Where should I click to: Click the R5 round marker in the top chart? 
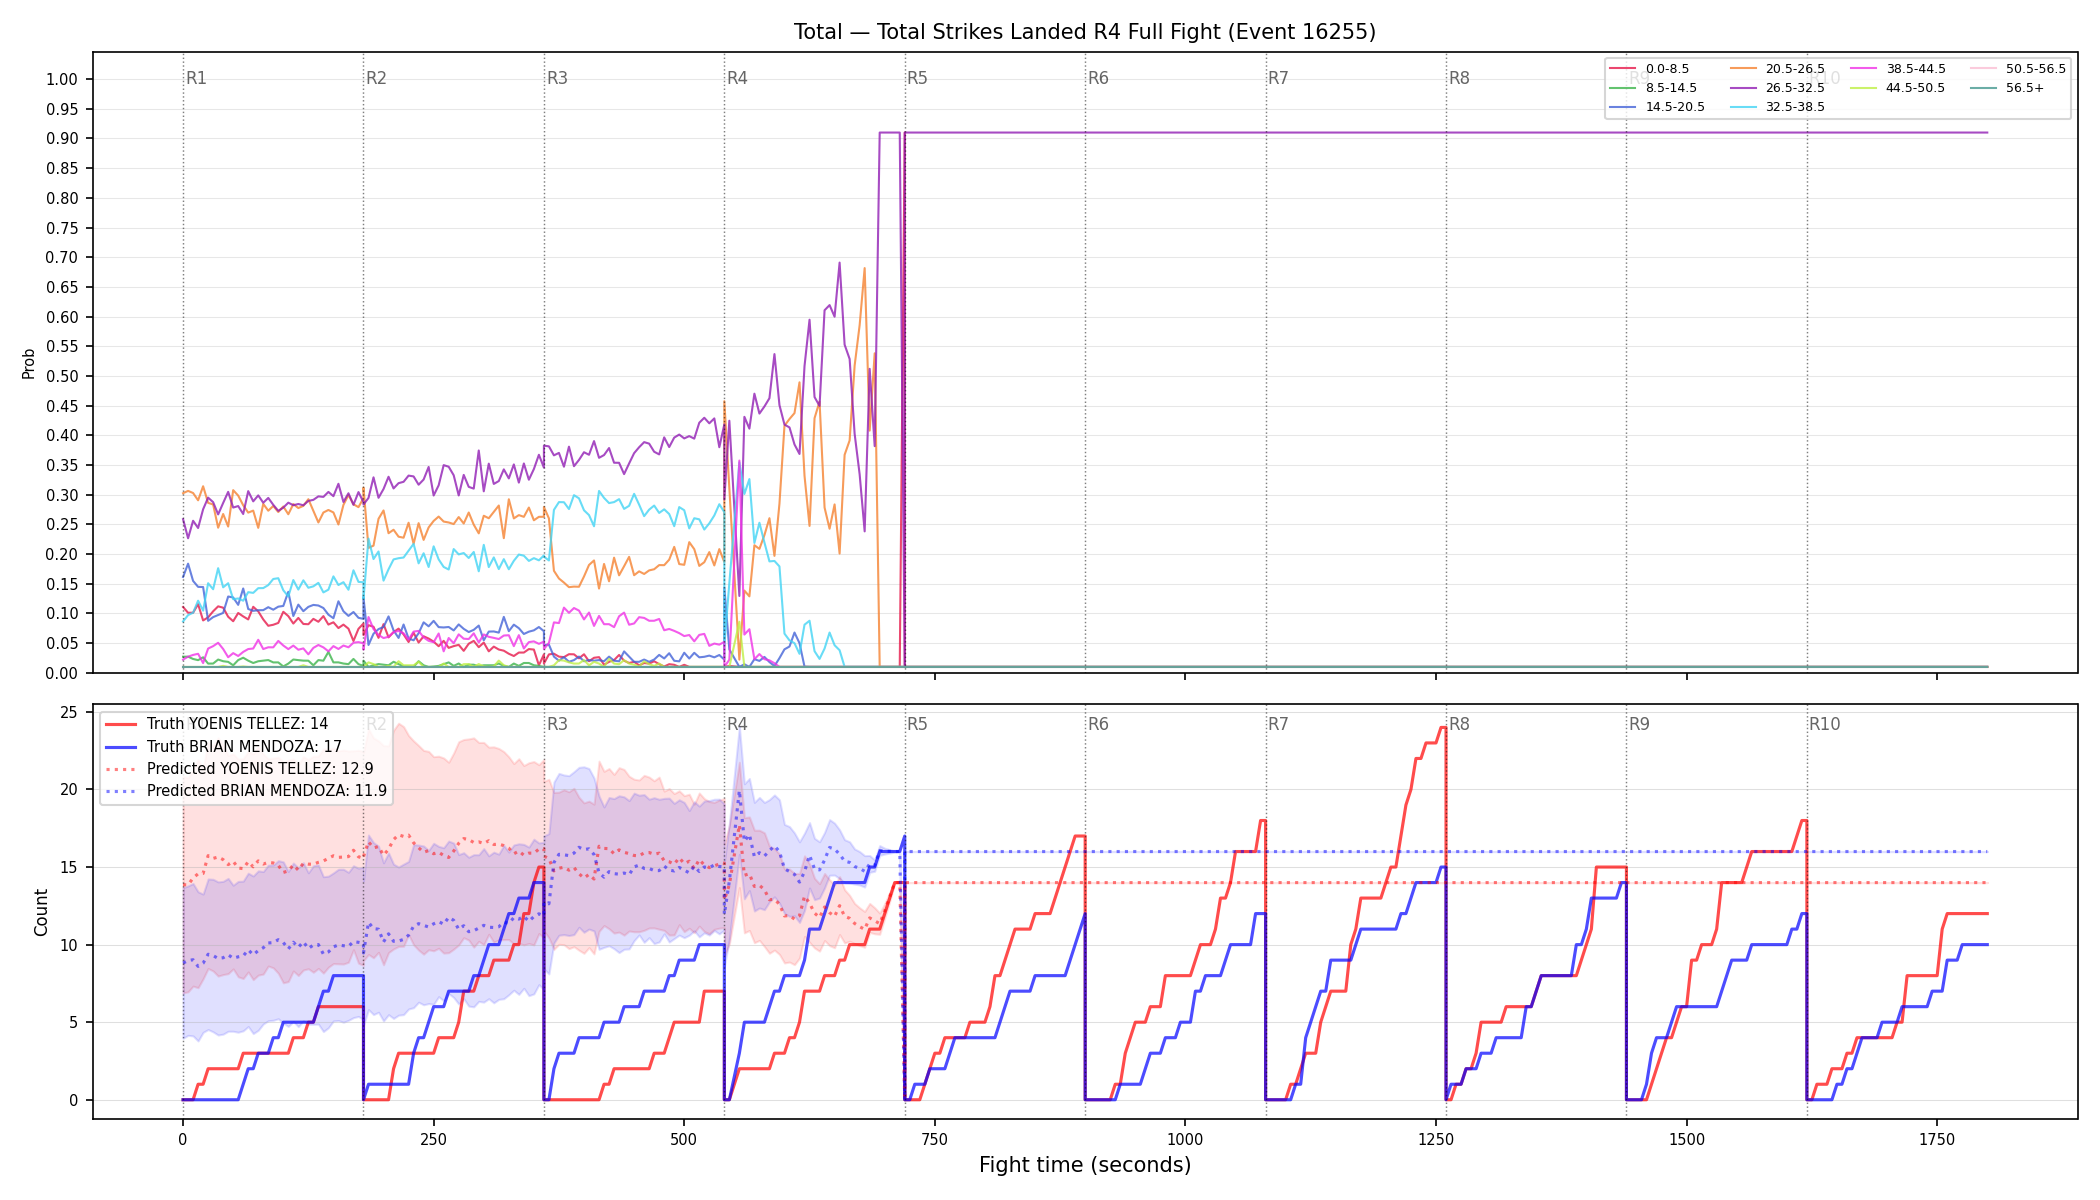917,78
